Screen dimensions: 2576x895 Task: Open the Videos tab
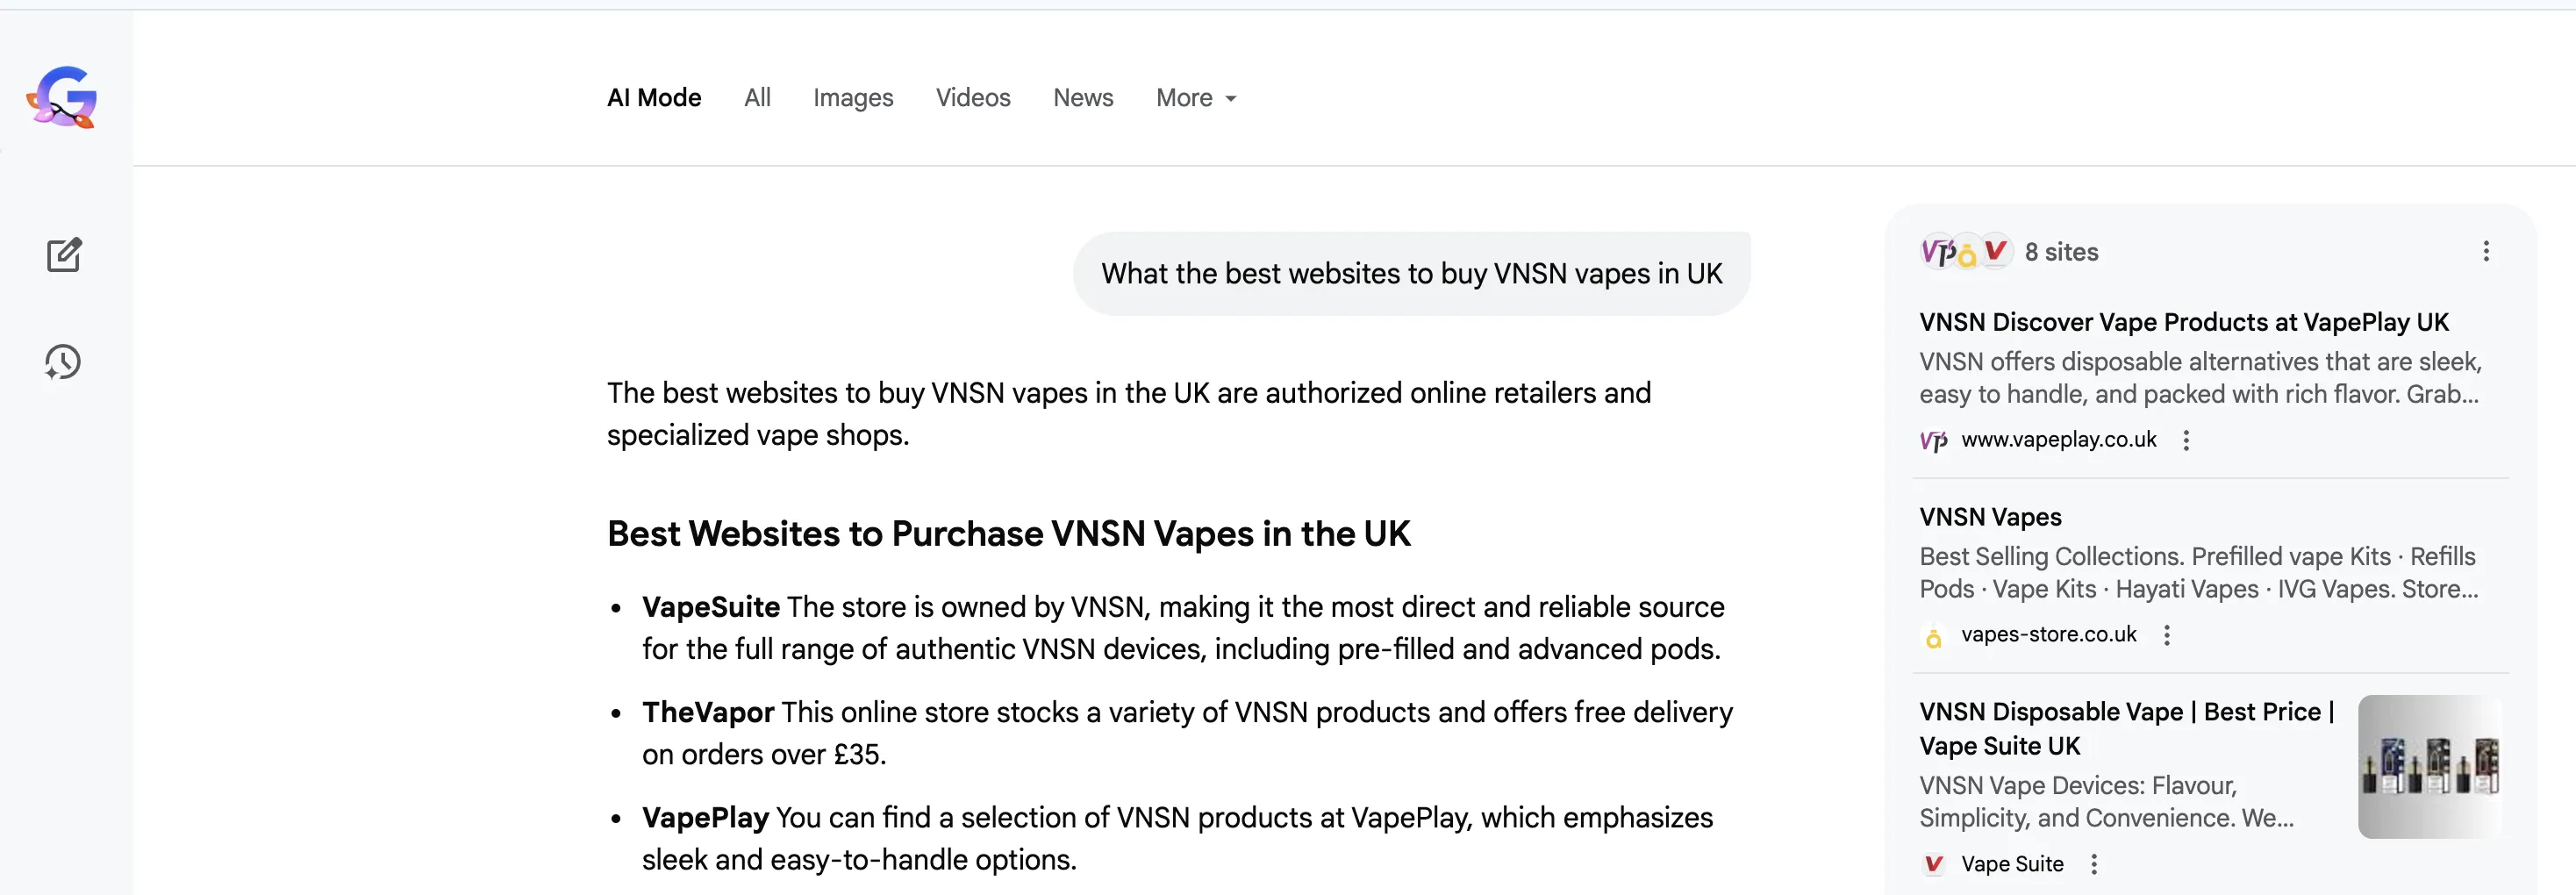coord(973,98)
